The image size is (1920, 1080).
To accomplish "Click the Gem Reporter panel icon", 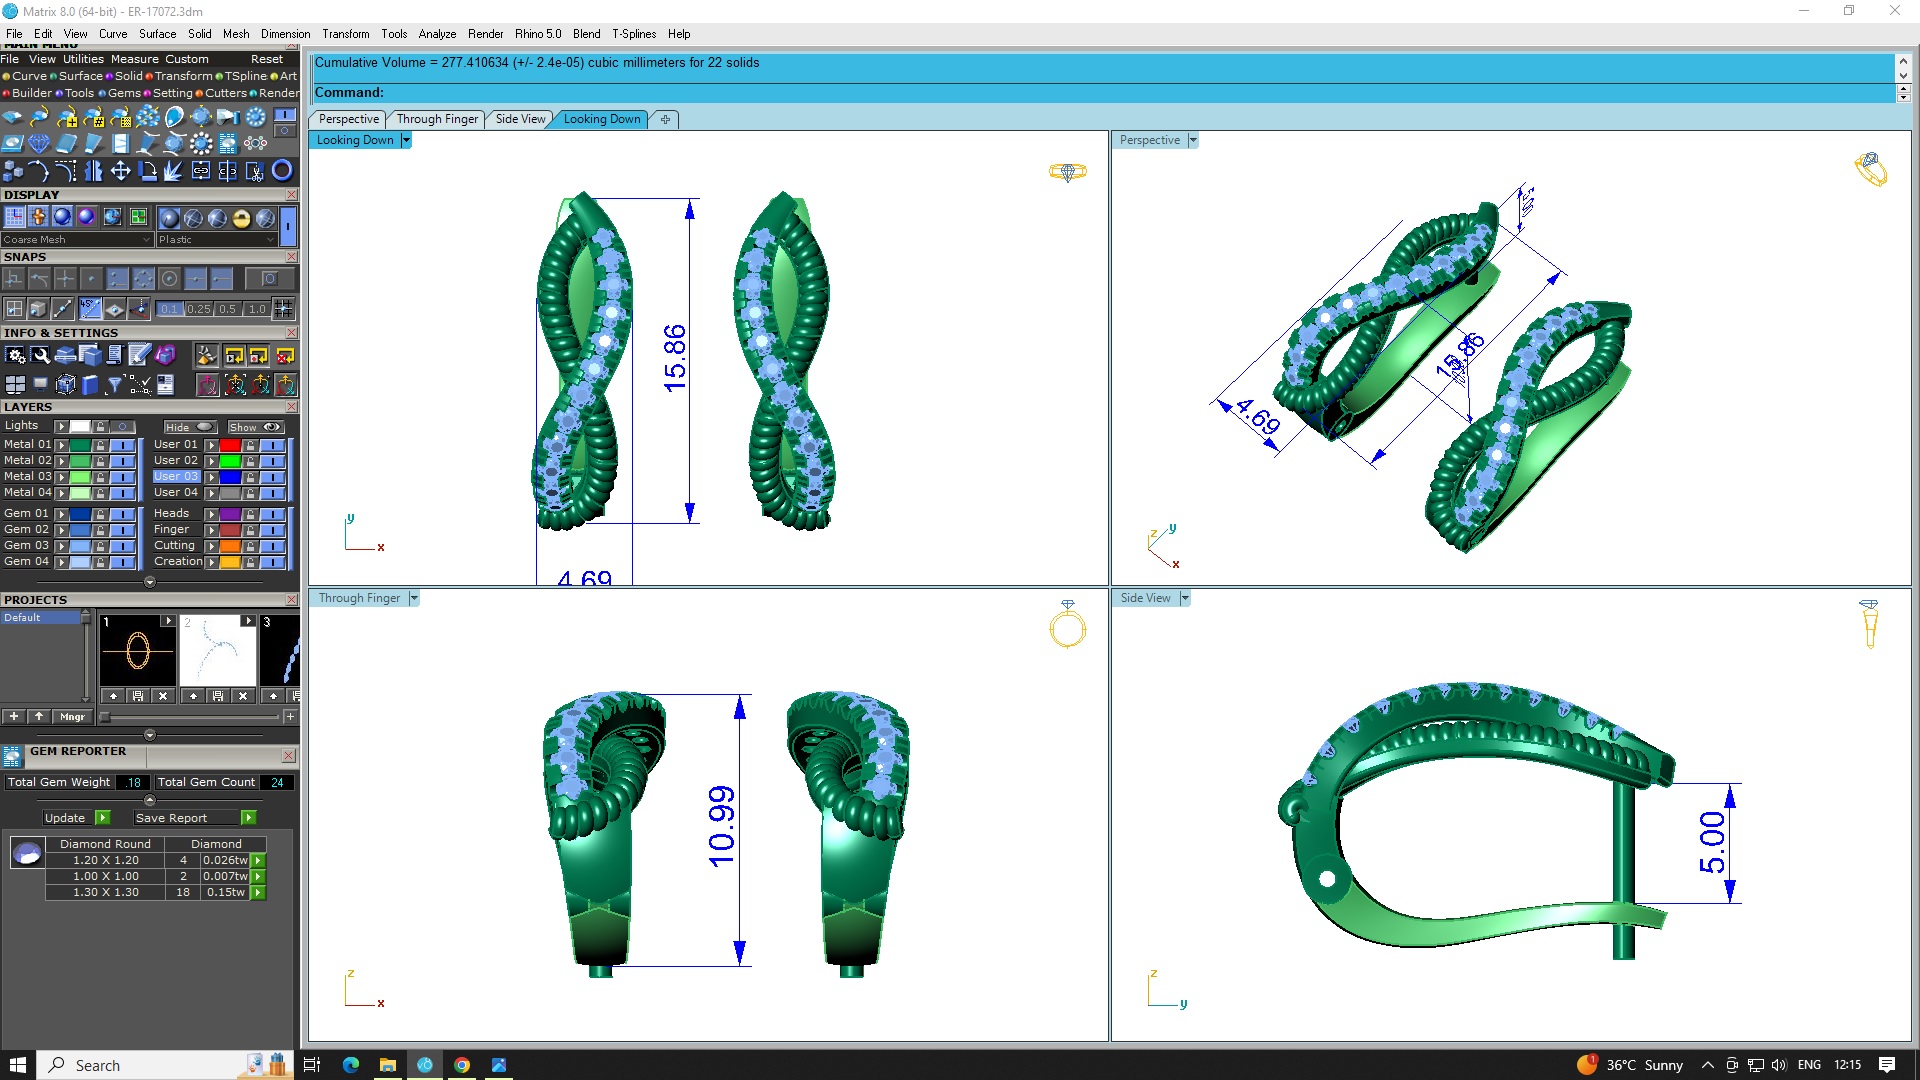I will (12, 756).
